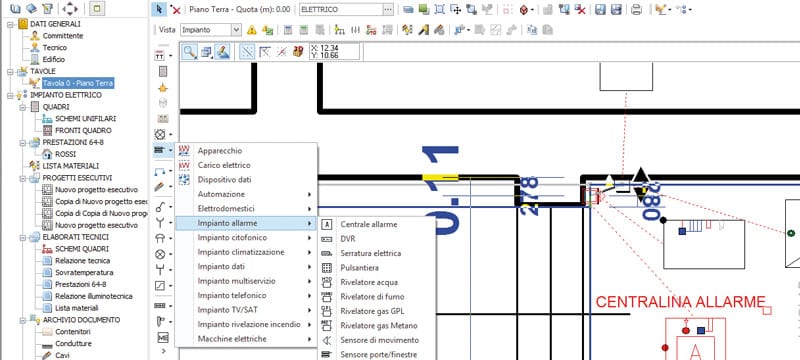
Task: Open SCHEMI QUADRI under Elaborati Tecnici
Action: tap(82, 249)
